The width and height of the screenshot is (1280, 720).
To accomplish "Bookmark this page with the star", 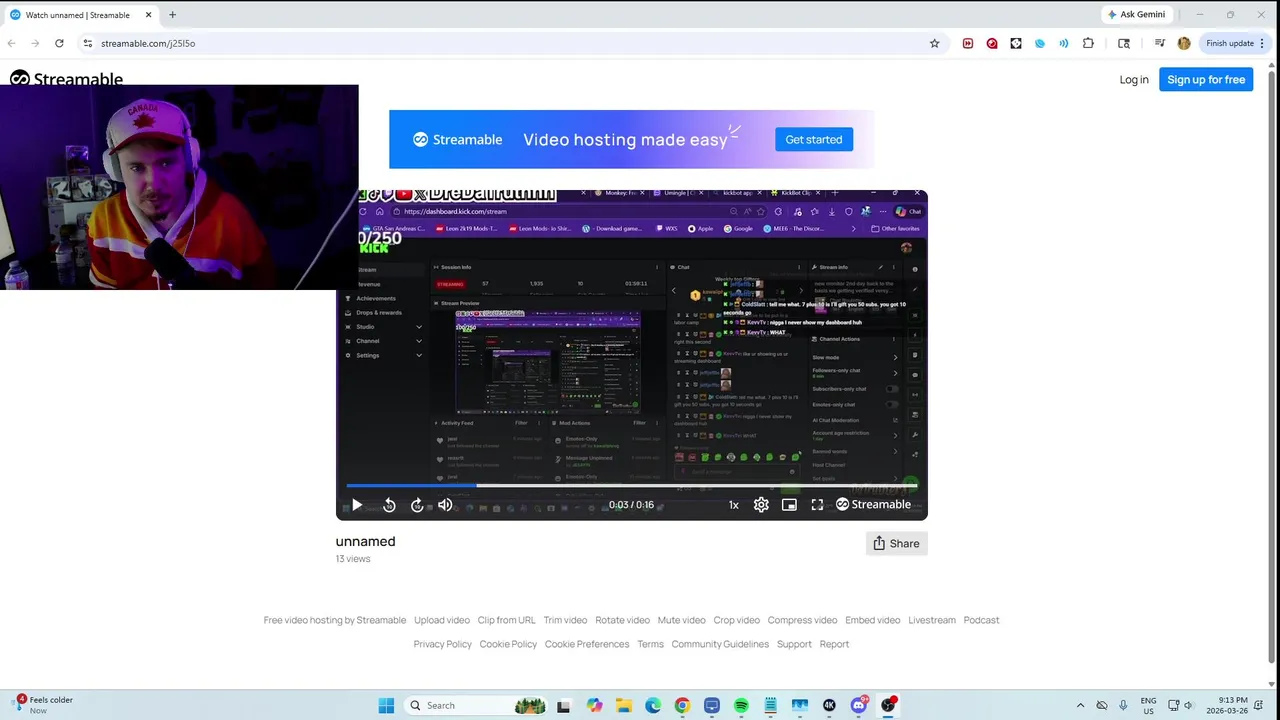I will pyautogui.click(x=935, y=43).
